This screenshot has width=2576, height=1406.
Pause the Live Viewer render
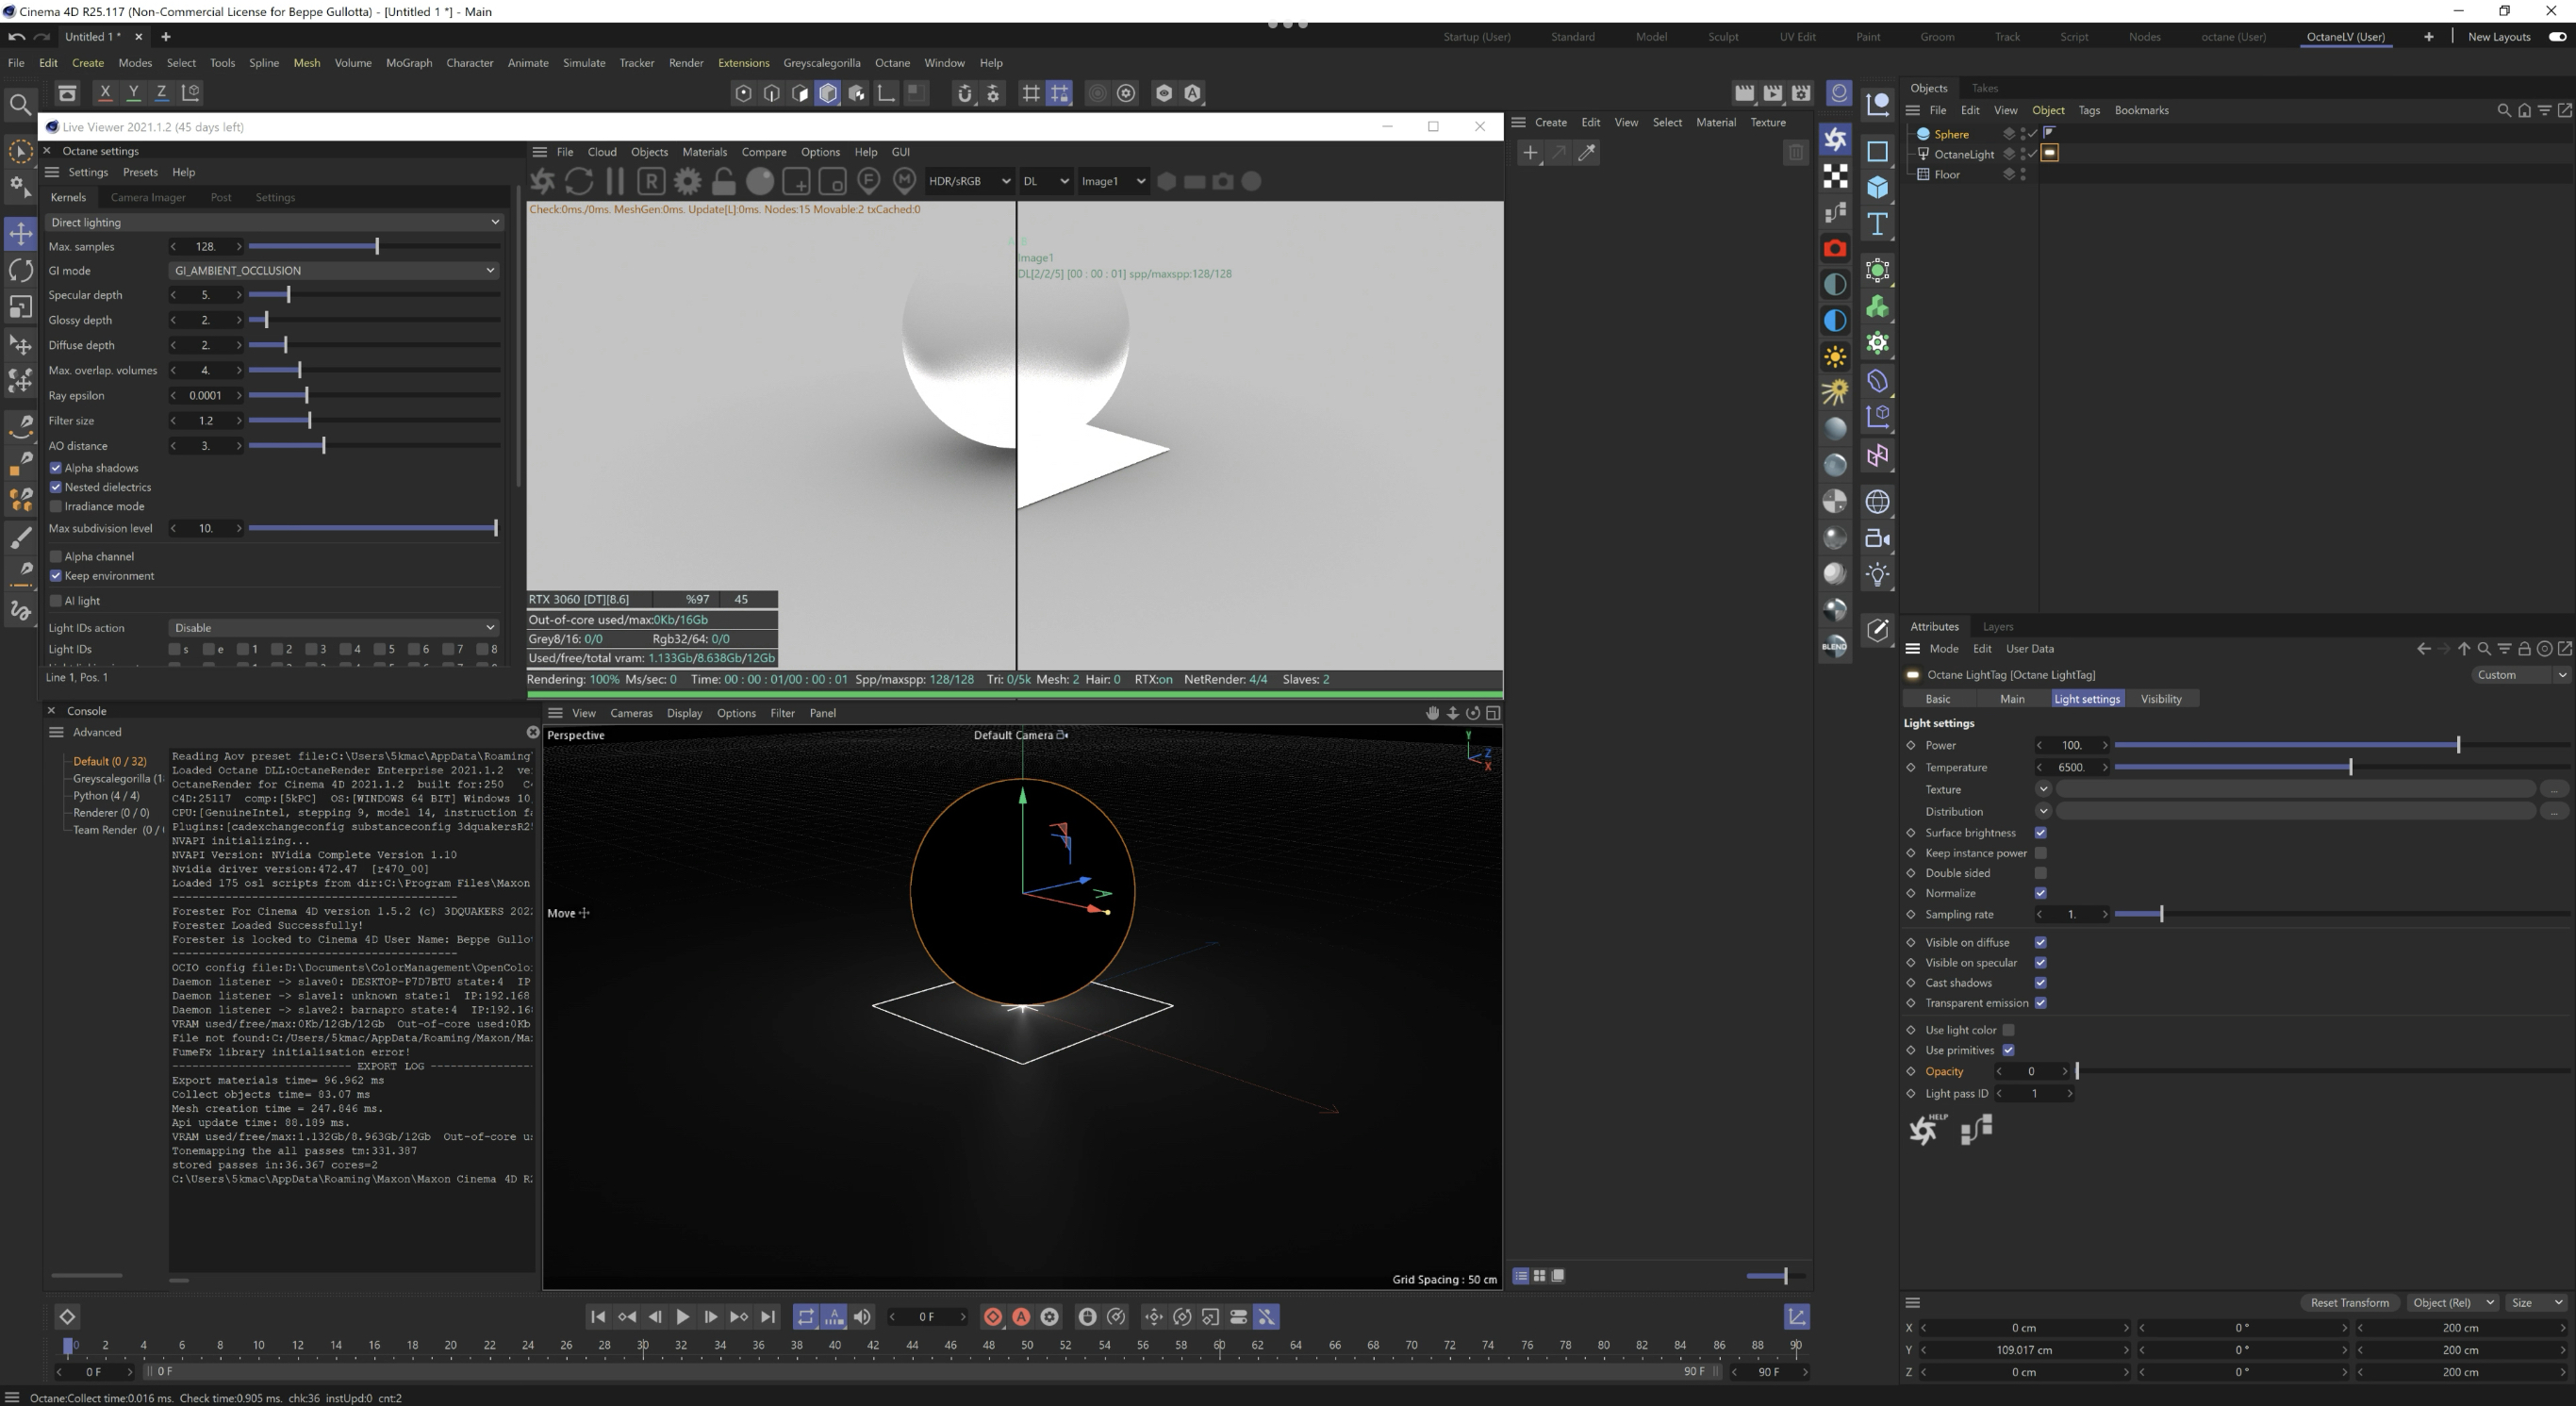pyautogui.click(x=615, y=181)
